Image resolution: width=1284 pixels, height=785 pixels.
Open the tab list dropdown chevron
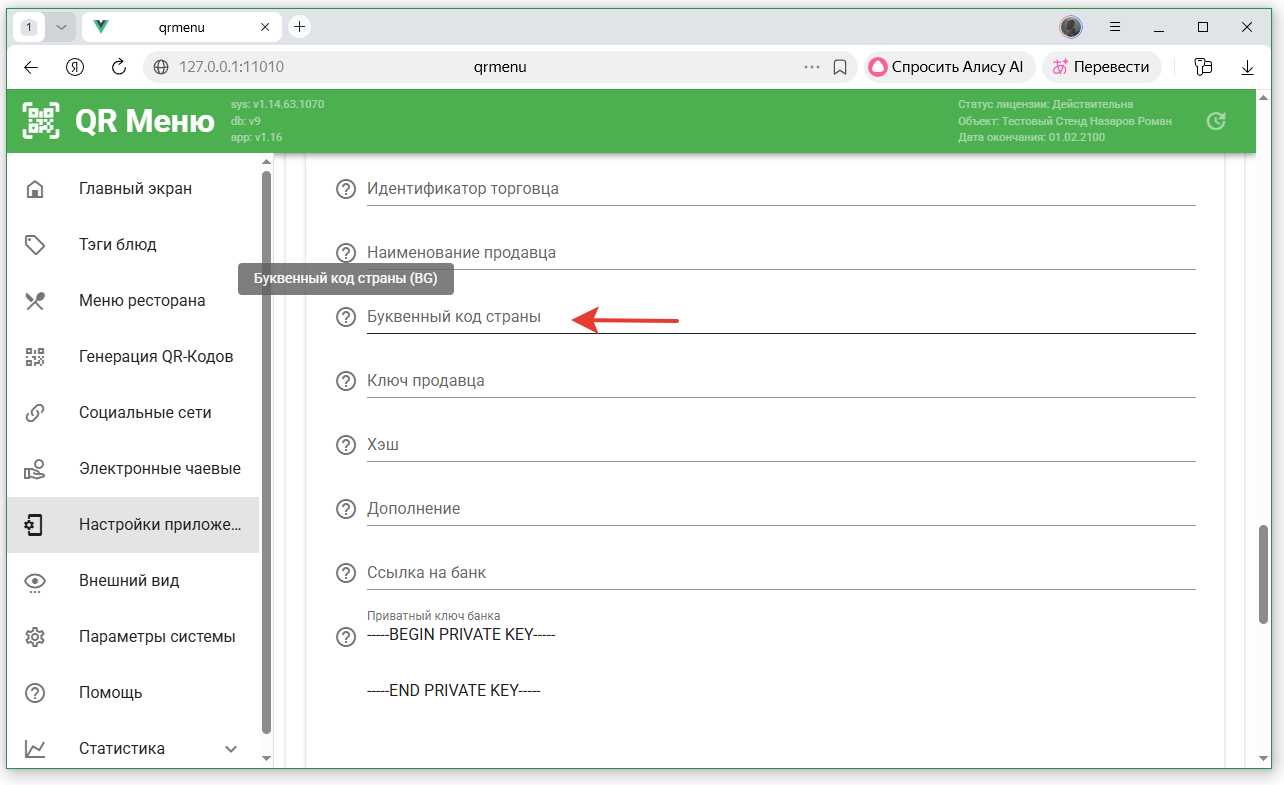pos(61,27)
